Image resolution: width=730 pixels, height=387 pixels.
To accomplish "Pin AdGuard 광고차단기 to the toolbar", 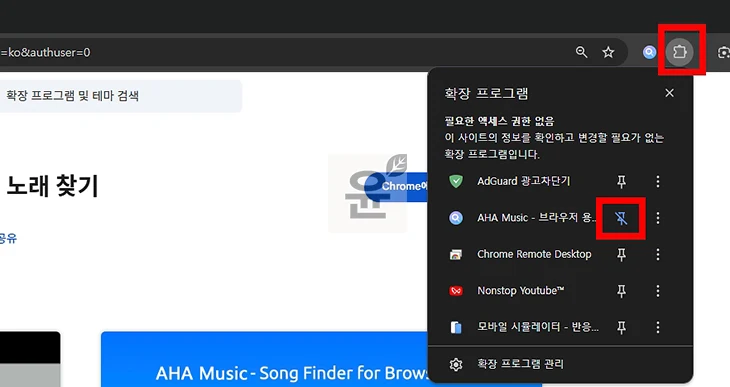I will pos(622,181).
